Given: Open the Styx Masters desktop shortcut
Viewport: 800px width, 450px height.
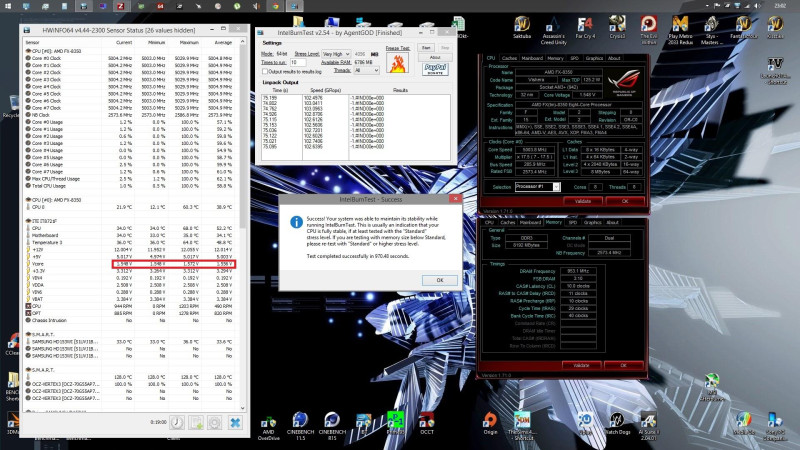Looking at the screenshot, I should [x=711, y=30].
